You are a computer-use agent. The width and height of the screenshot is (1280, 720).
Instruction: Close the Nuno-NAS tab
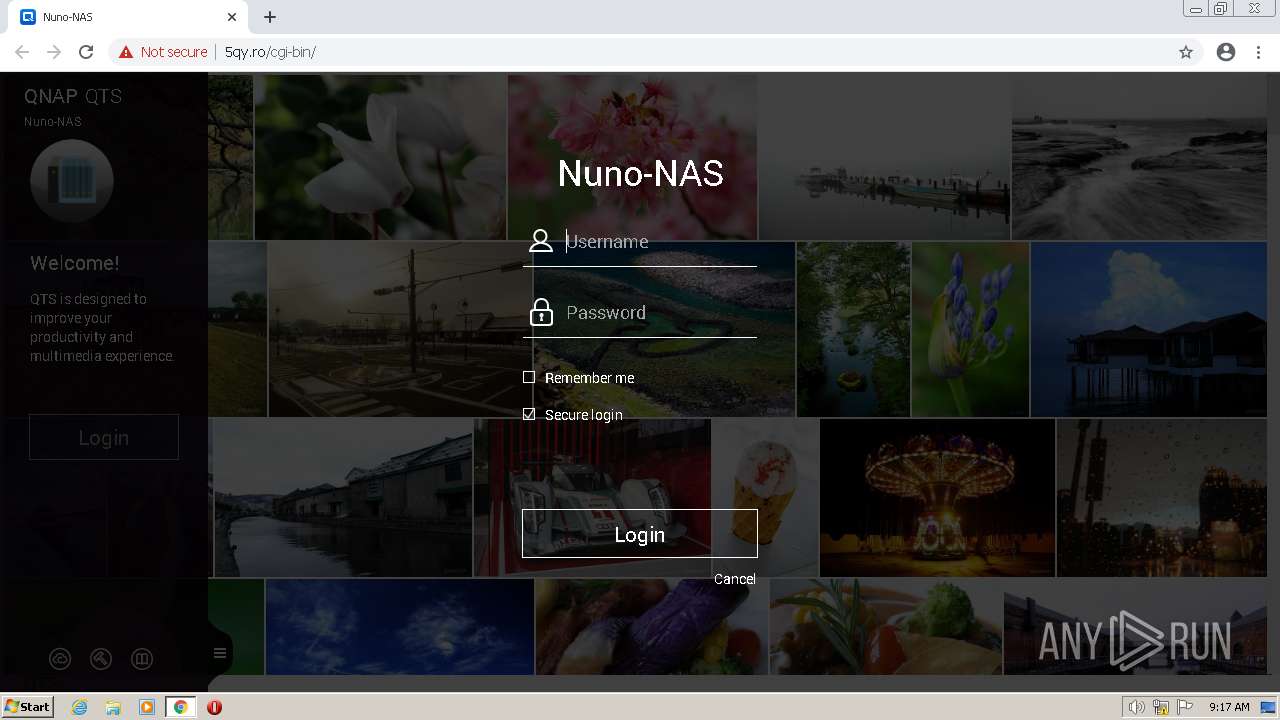click(x=232, y=17)
